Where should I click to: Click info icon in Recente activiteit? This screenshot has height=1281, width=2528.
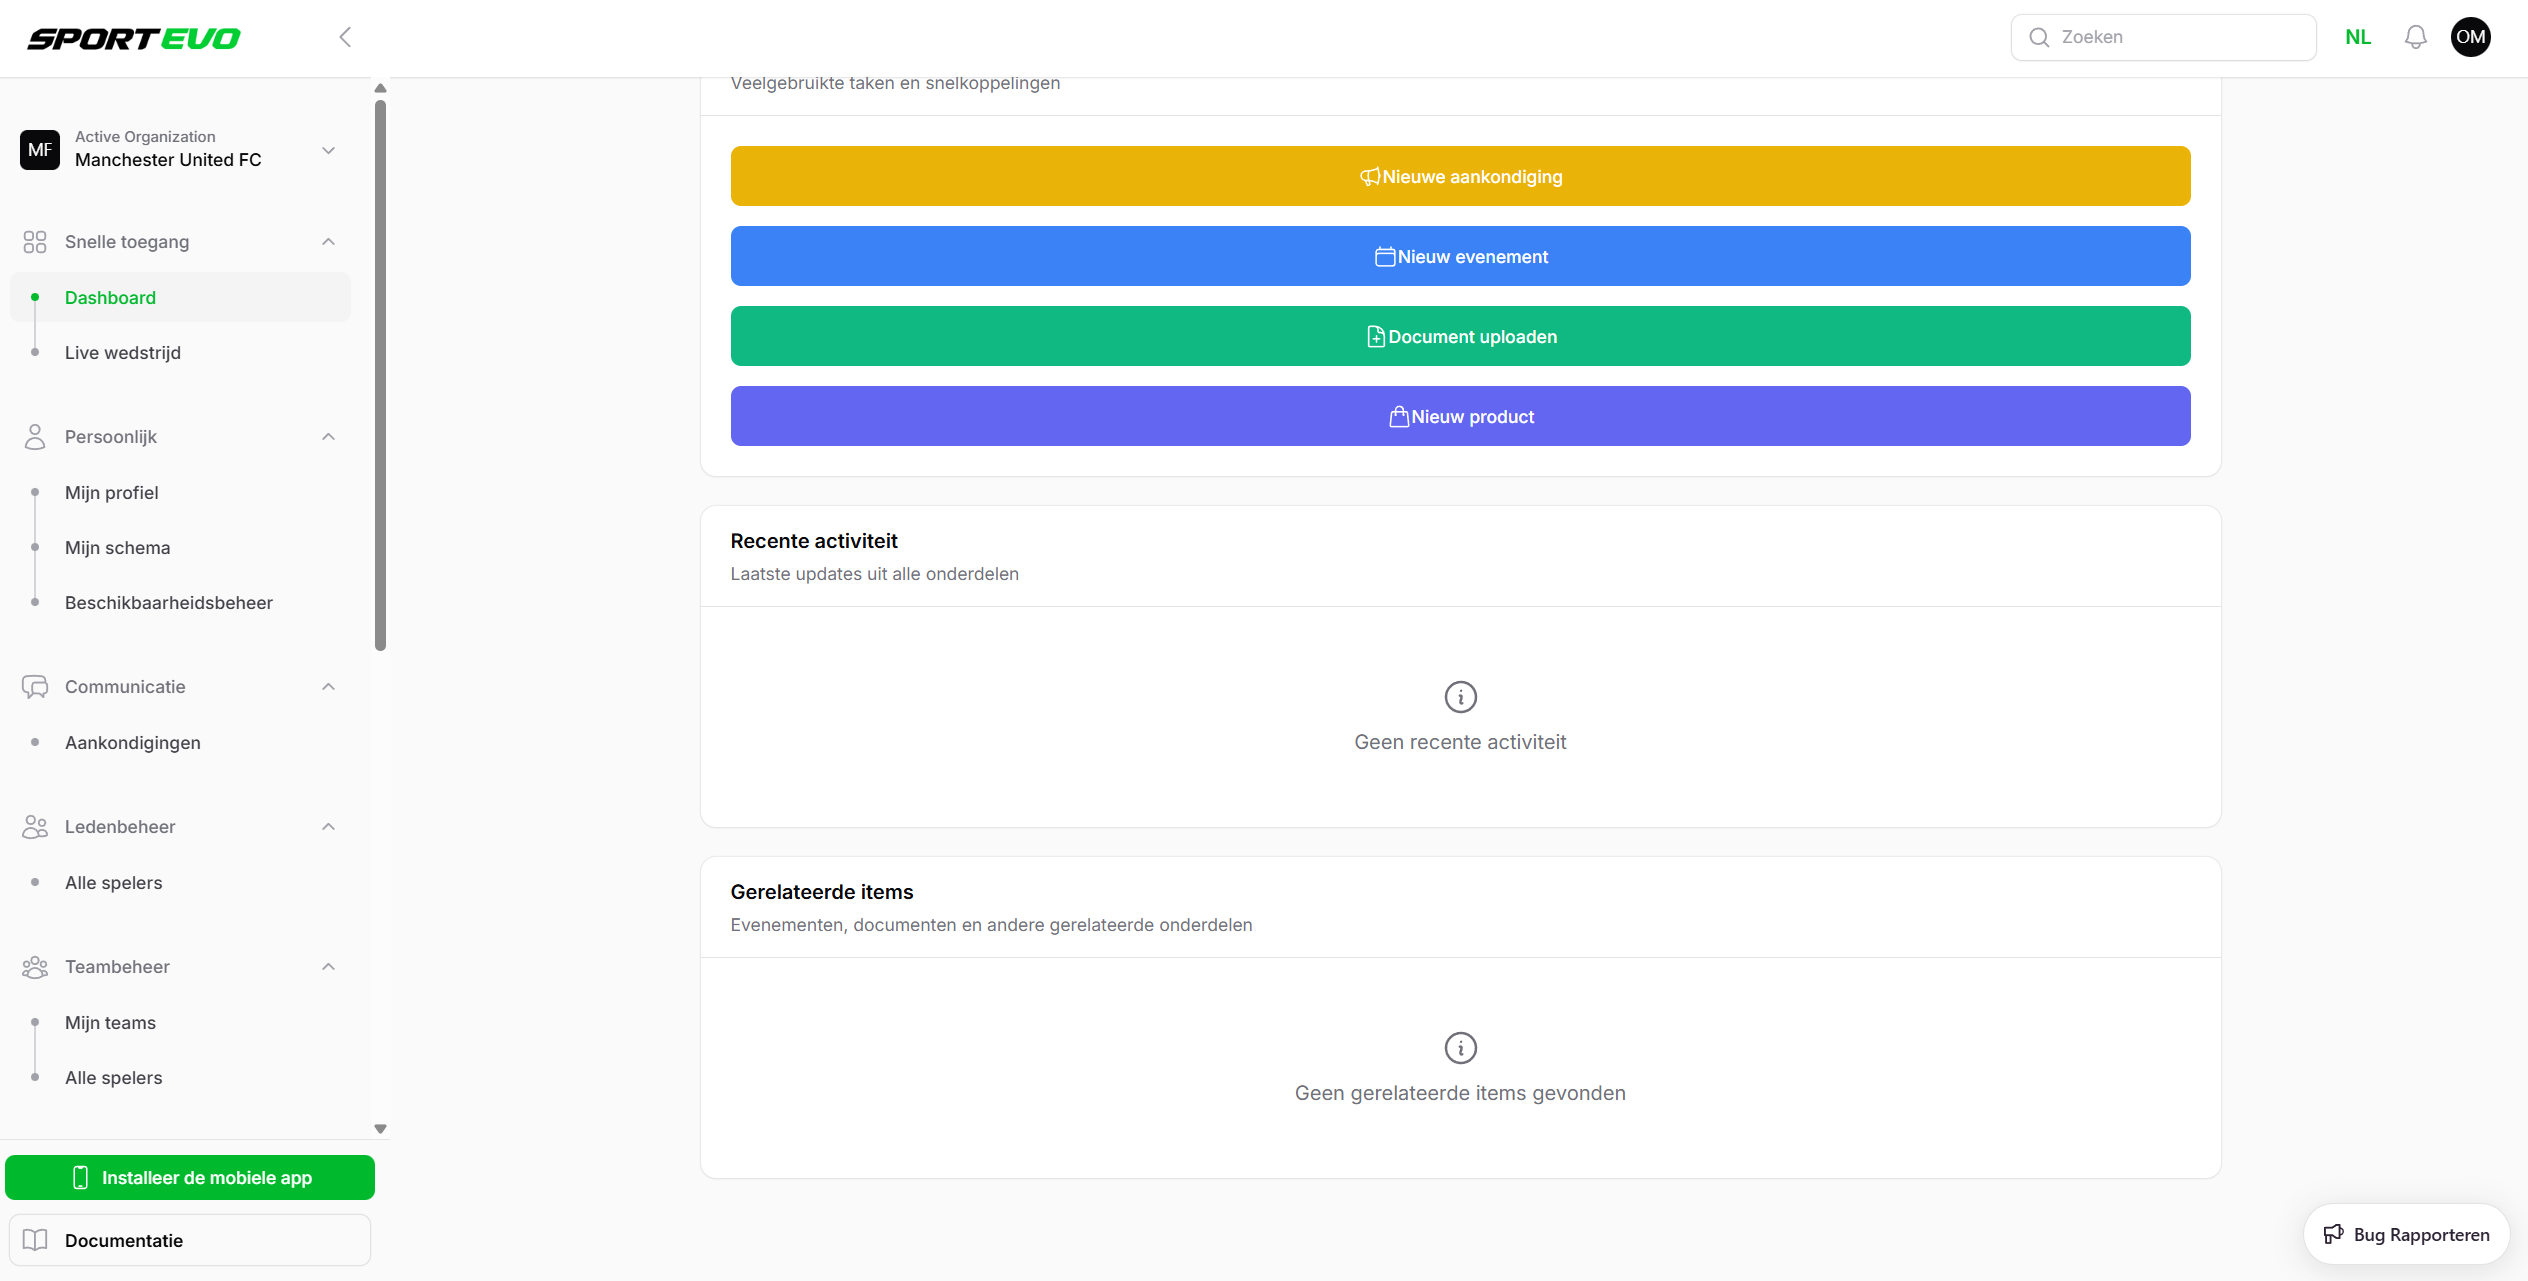pos(1460,697)
